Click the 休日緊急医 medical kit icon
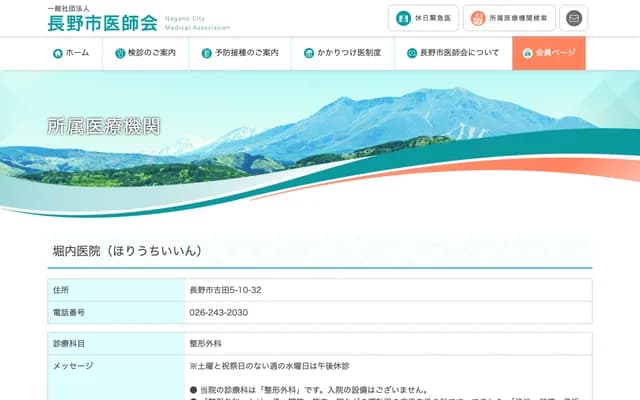The height and width of the screenshot is (400, 640). [x=402, y=18]
